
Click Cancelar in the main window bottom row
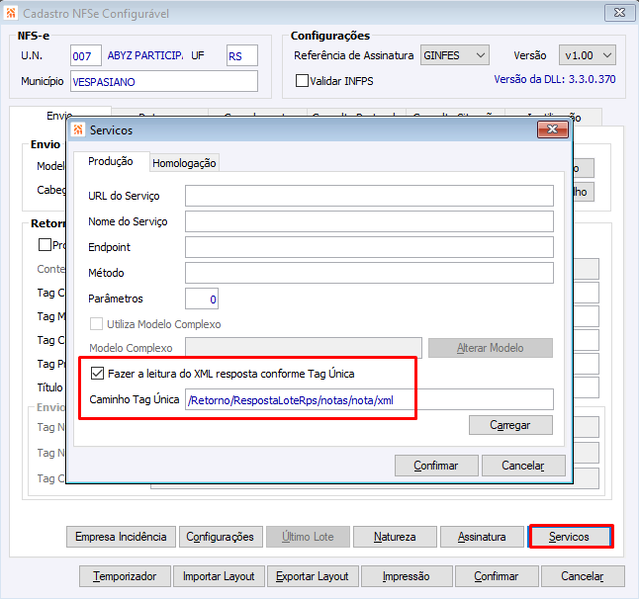click(x=583, y=576)
